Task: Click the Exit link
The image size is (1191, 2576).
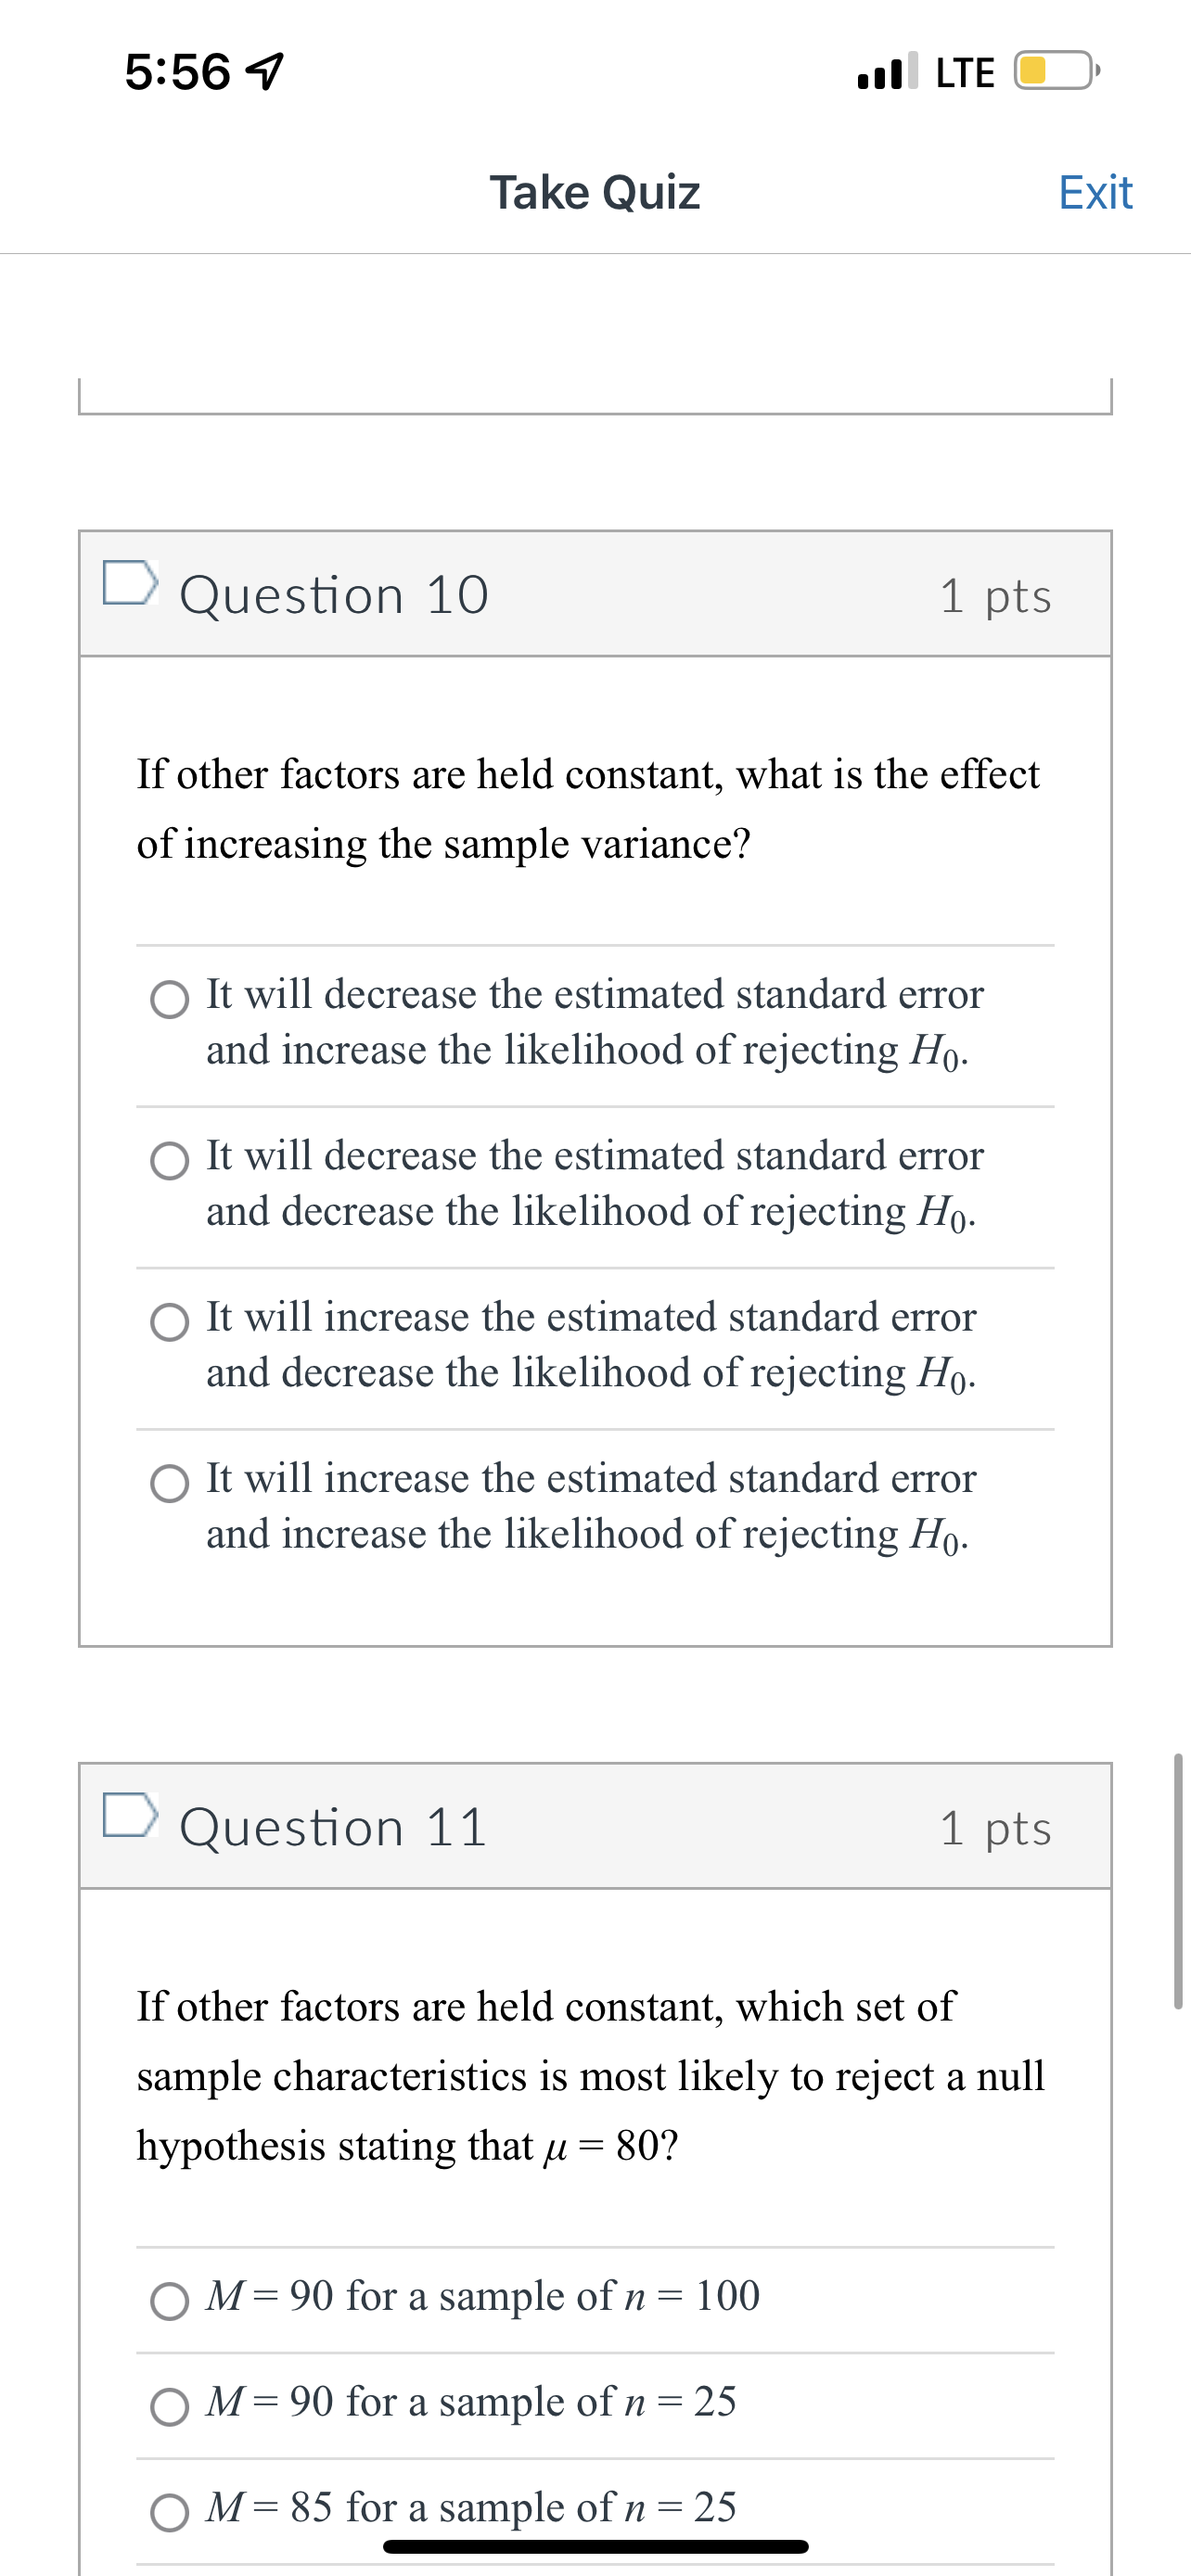Action: 1096,192
